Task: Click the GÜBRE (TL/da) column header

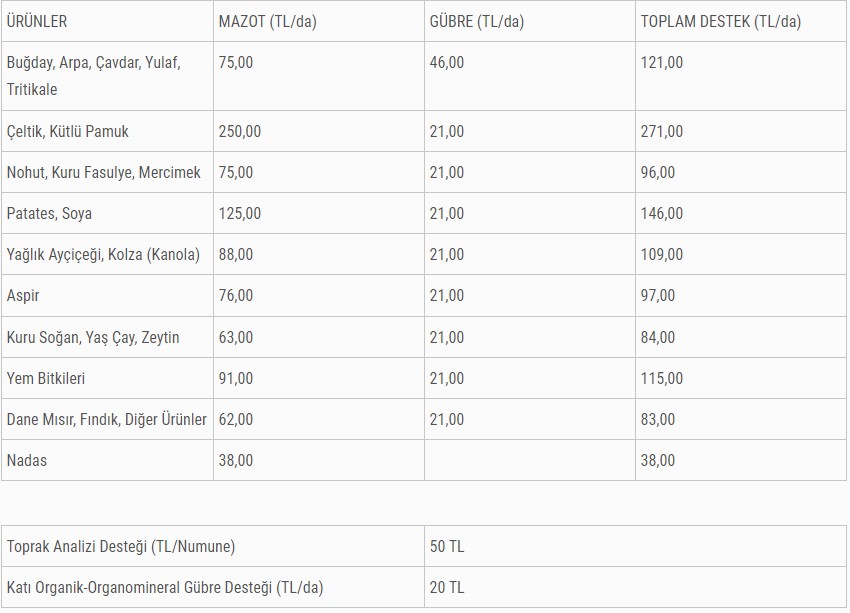Action: click(x=477, y=21)
